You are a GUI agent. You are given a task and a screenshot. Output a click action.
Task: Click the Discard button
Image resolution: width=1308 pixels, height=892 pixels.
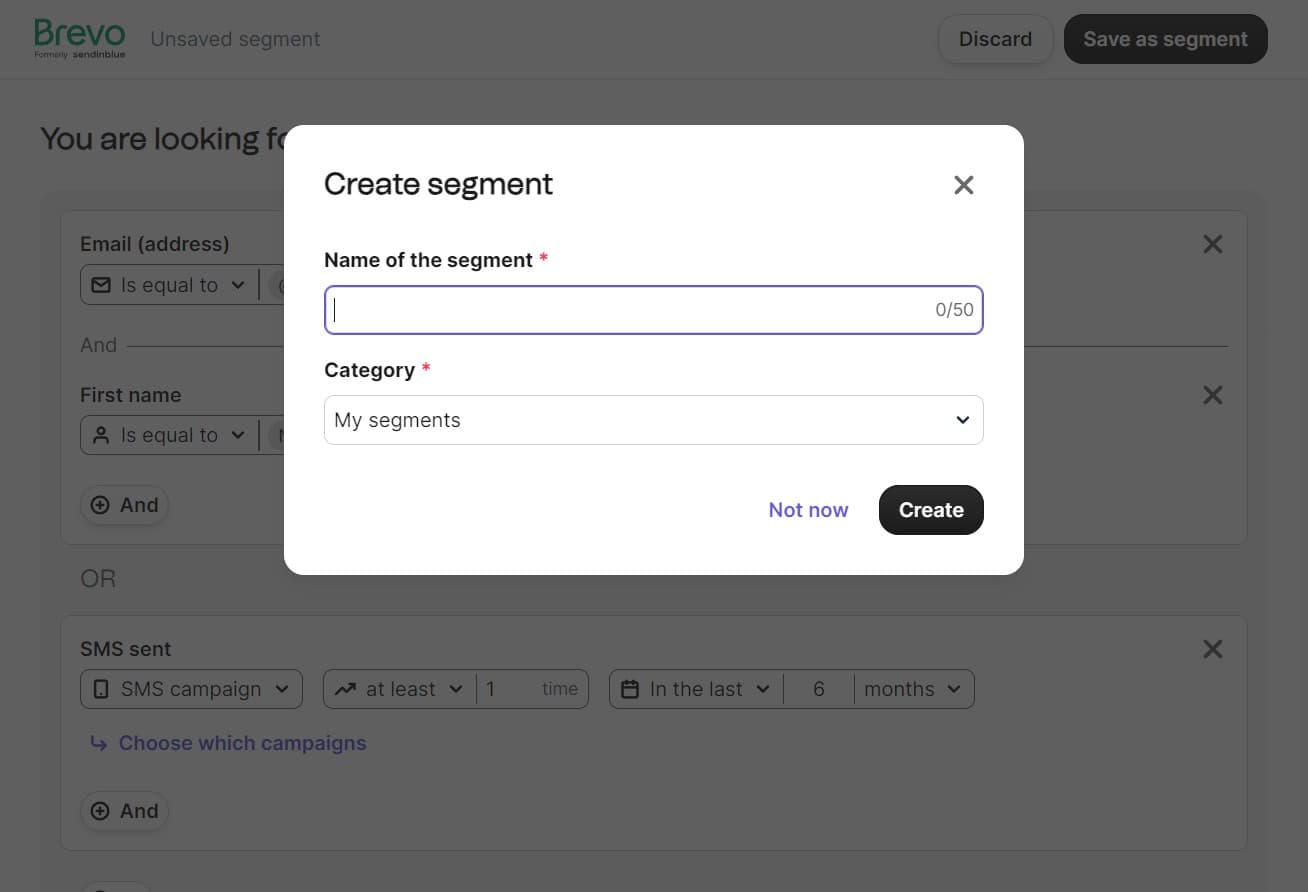point(995,38)
